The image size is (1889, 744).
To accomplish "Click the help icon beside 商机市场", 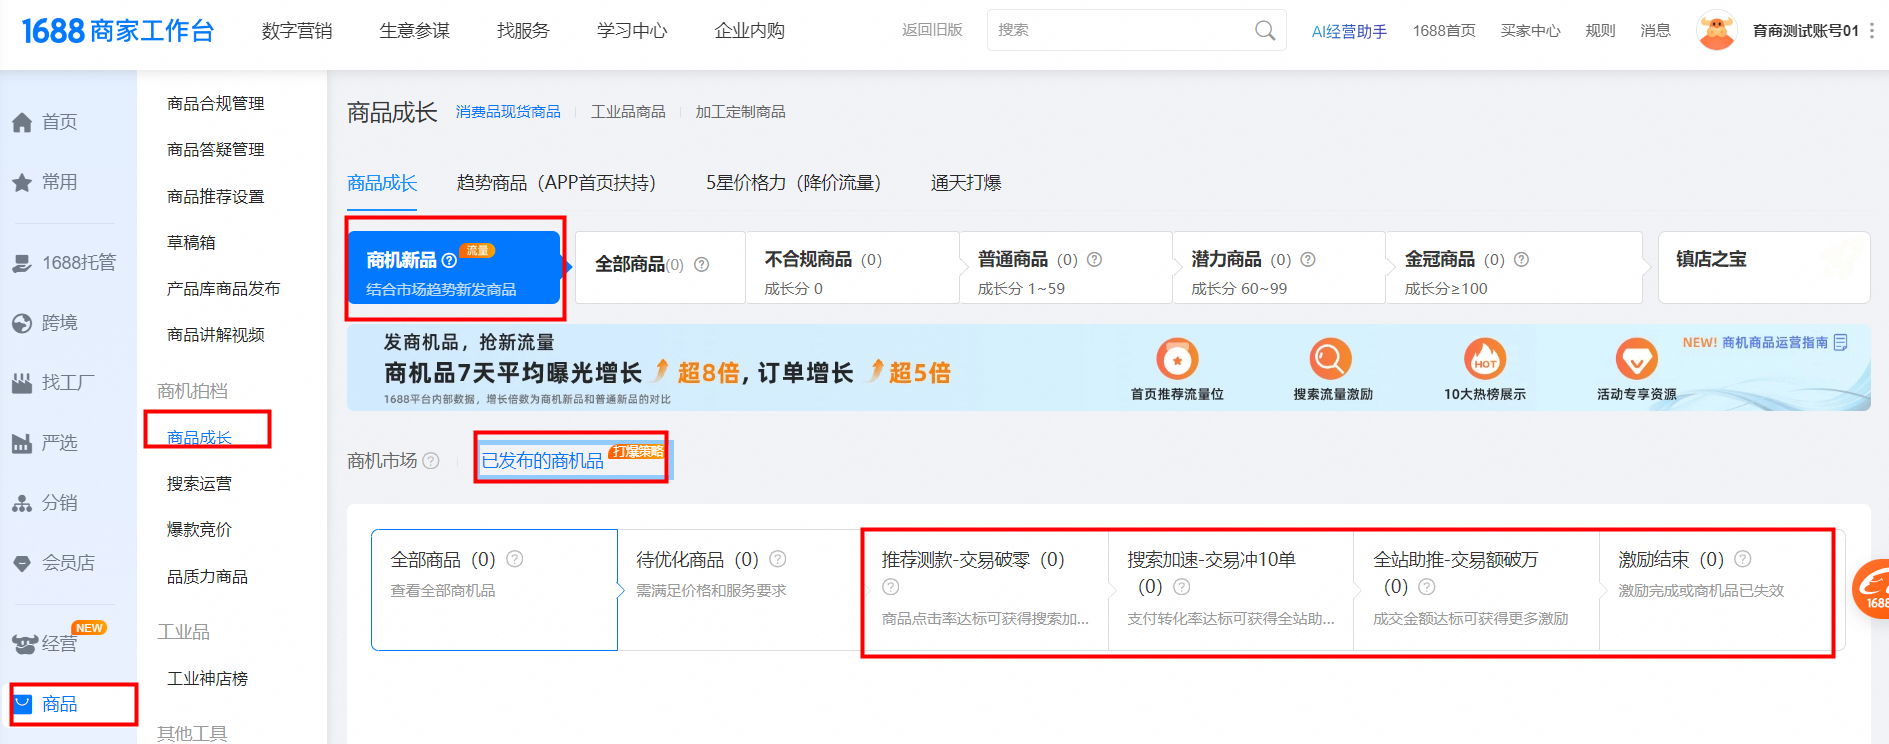I will point(431,461).
